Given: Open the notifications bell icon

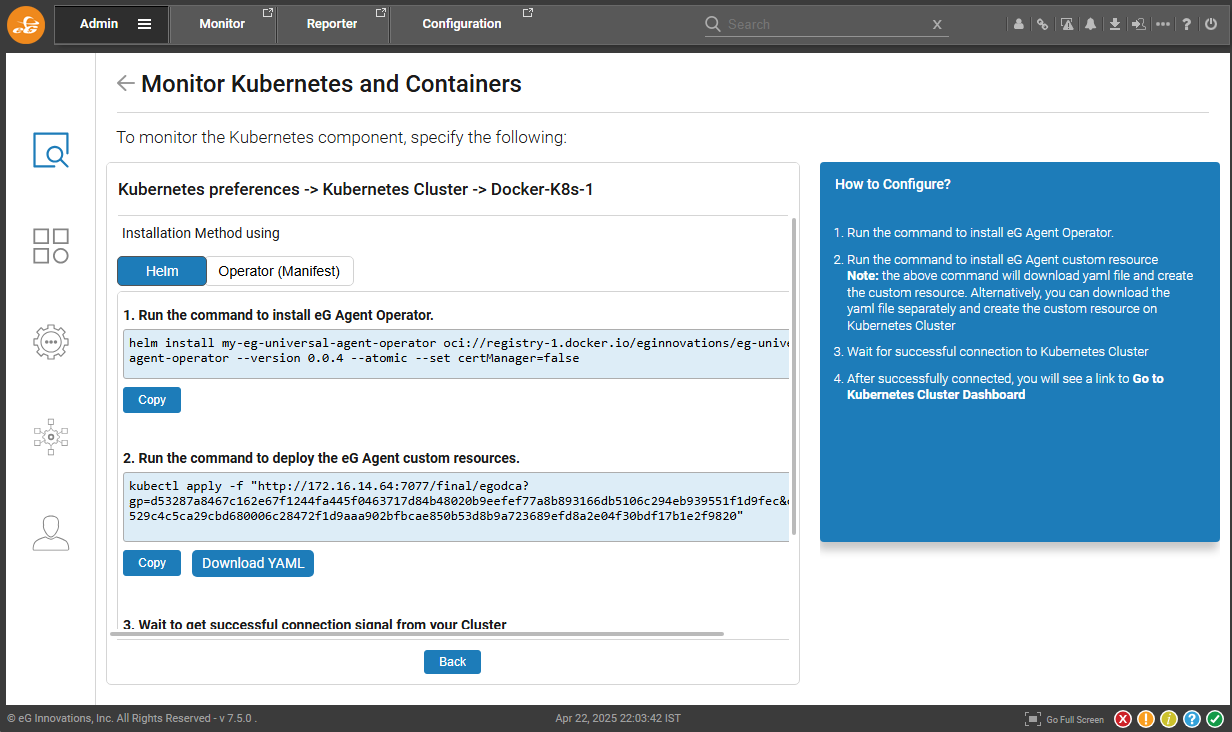Looking at the screenshot, I should (x=1091, y=25).
